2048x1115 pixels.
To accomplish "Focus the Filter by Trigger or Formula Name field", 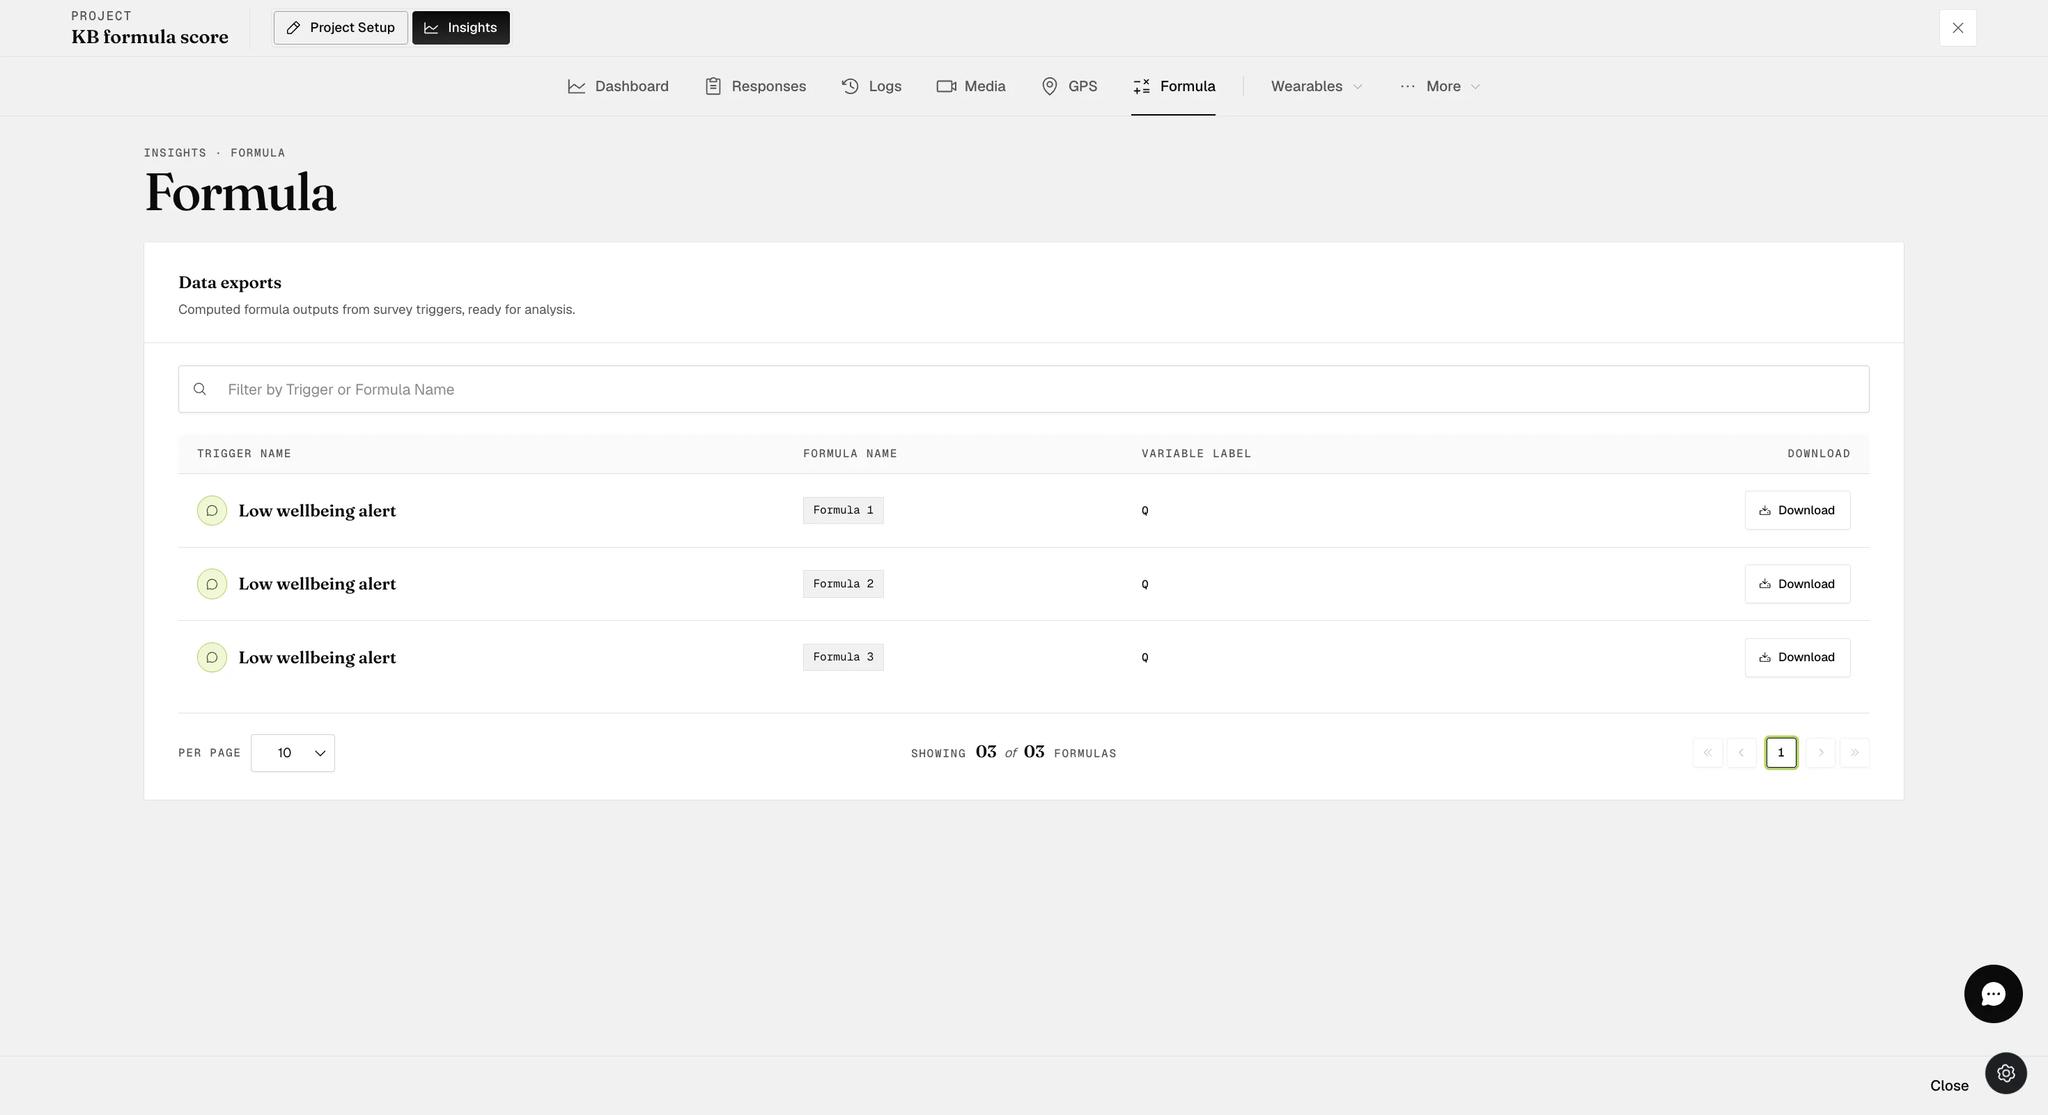I will [x=1024, y=389].
